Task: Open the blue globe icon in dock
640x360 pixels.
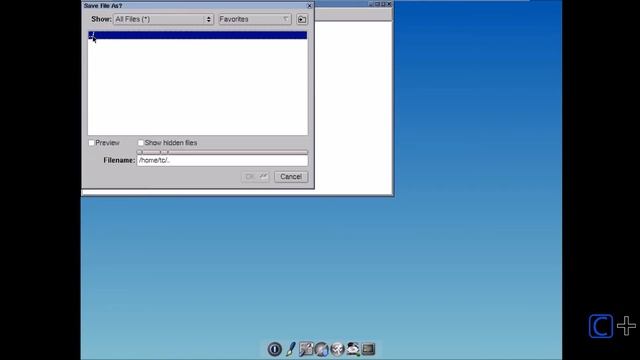Action: [322, 349]
